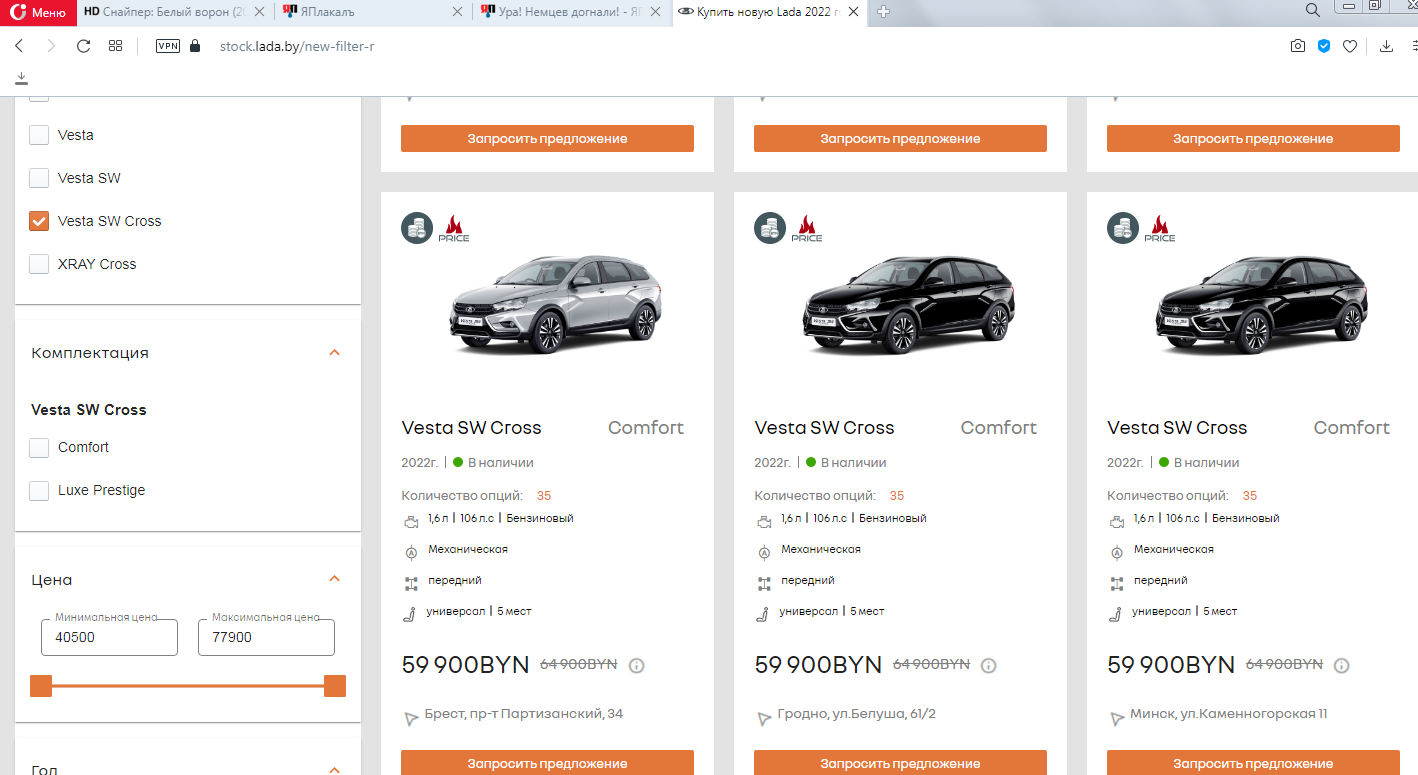Open the black car photo on Гродно card
Image resolution: width=1418 pixels, height=775 pixels.
click(909, 304)
